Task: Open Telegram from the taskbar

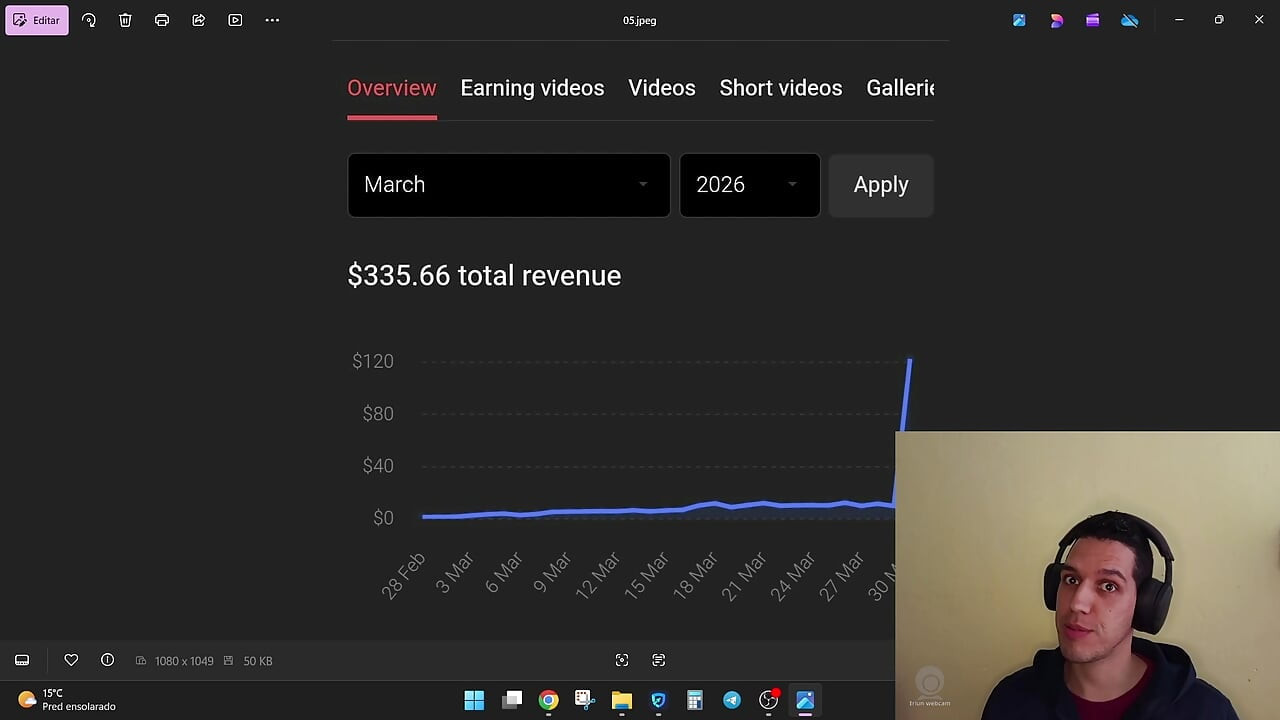Action: click(732, 700)
